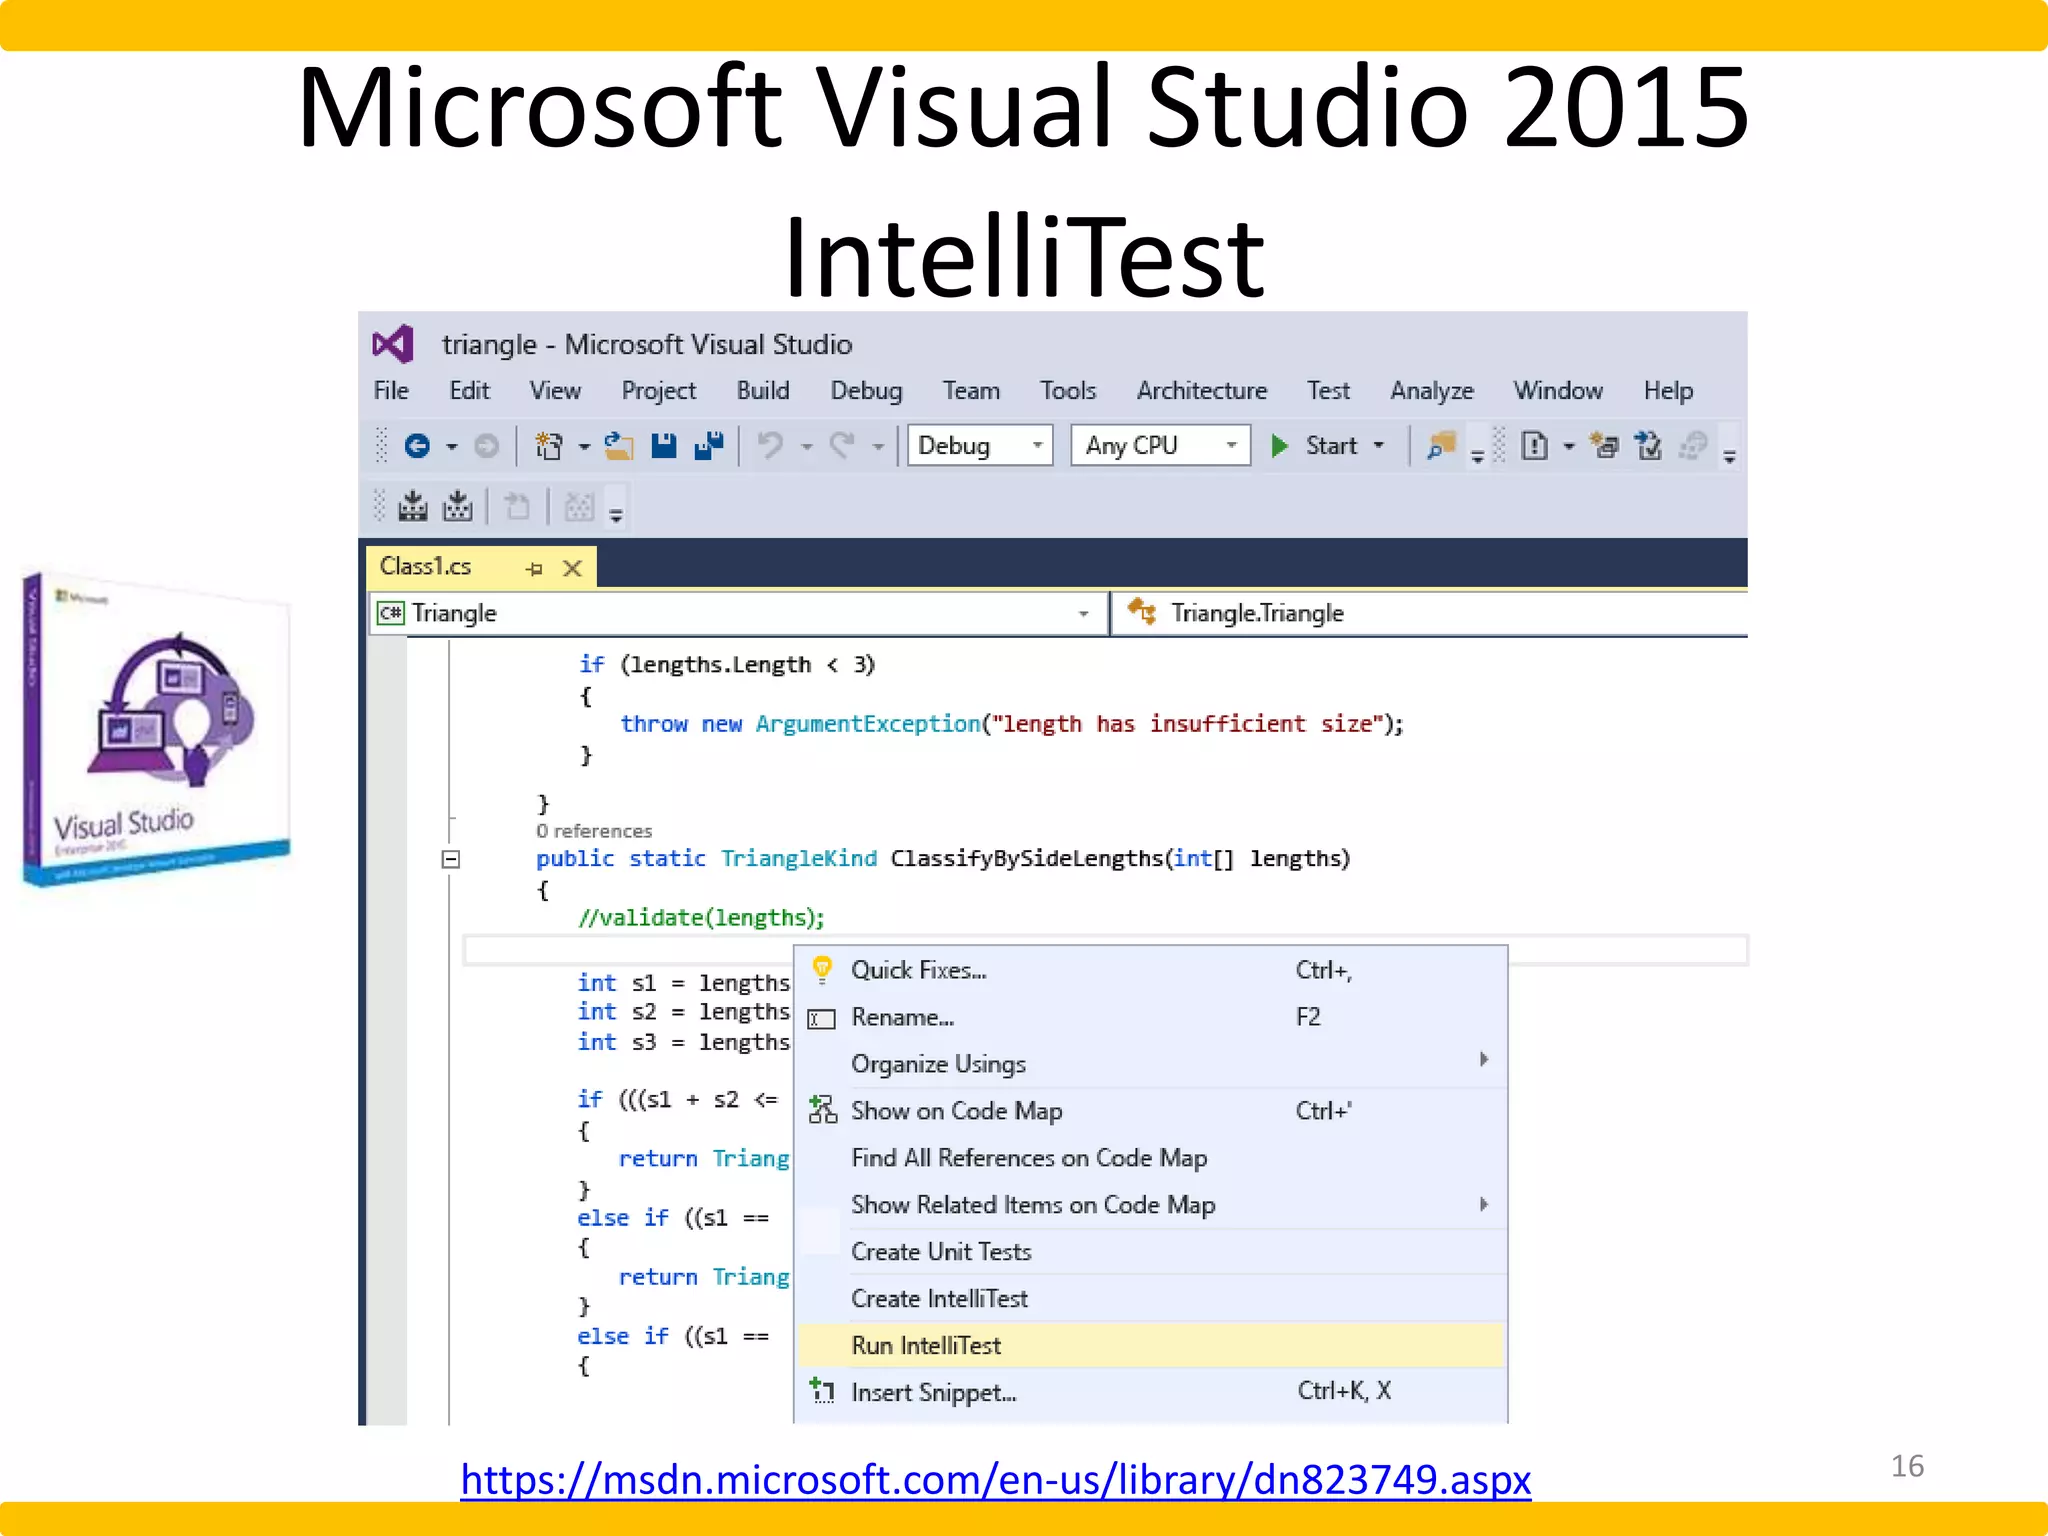Click the first icon in second toolbar row
The image size is (2048, 1536).
point(413,506)
